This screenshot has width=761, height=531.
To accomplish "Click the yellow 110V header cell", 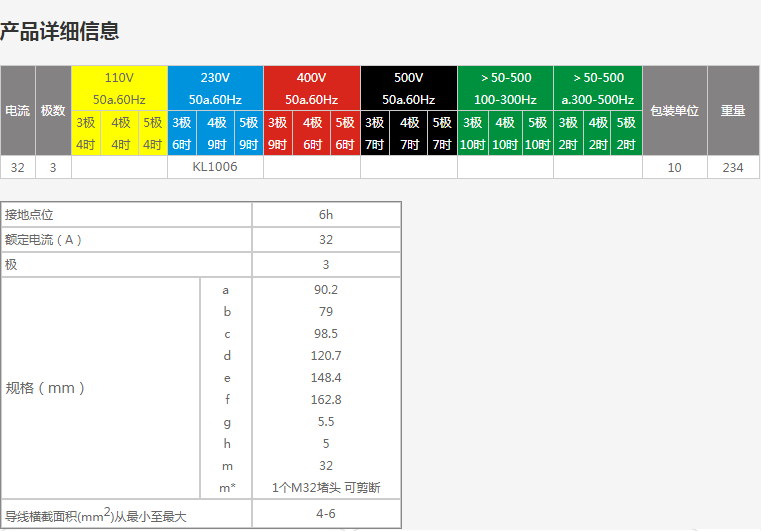I will [x=119, y=88].
